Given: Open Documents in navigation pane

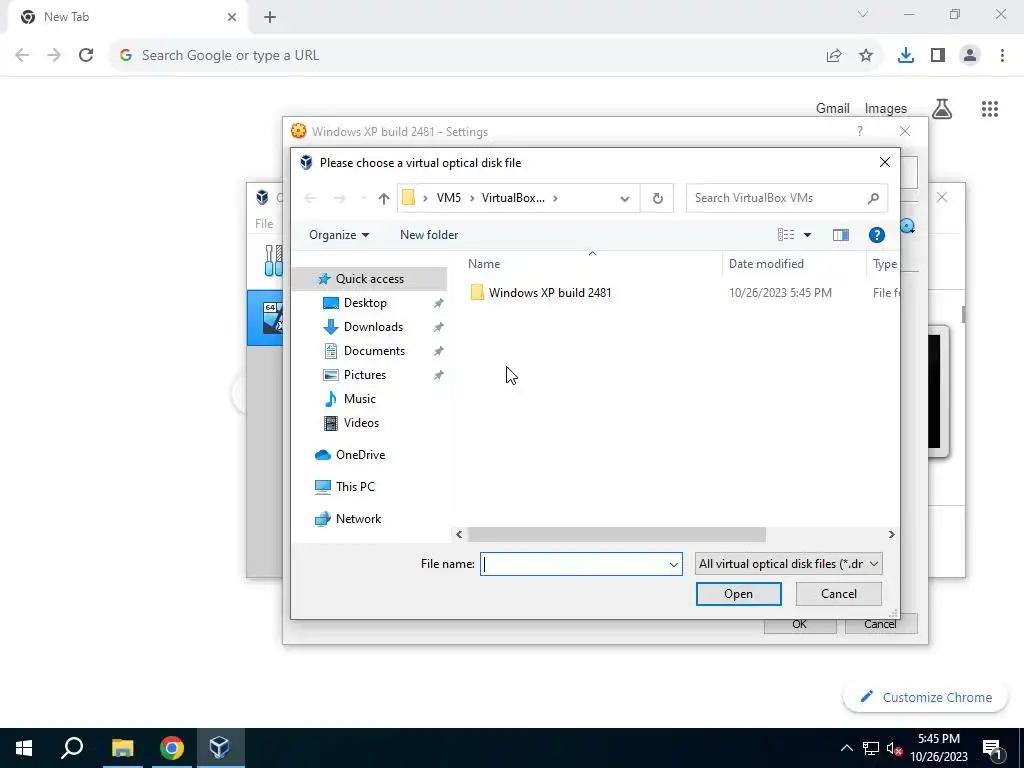Looking at the screenshot, I should 374,351.
